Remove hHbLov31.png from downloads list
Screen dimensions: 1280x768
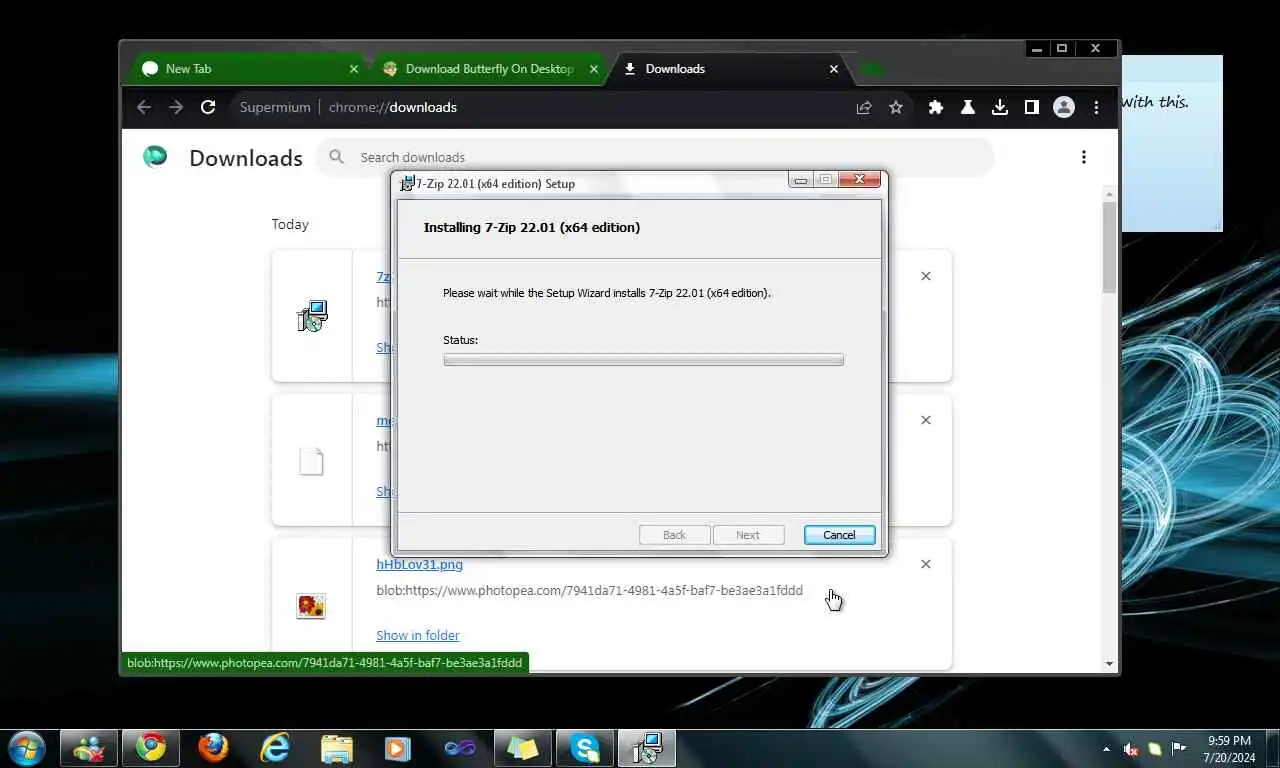click(926, 564)
